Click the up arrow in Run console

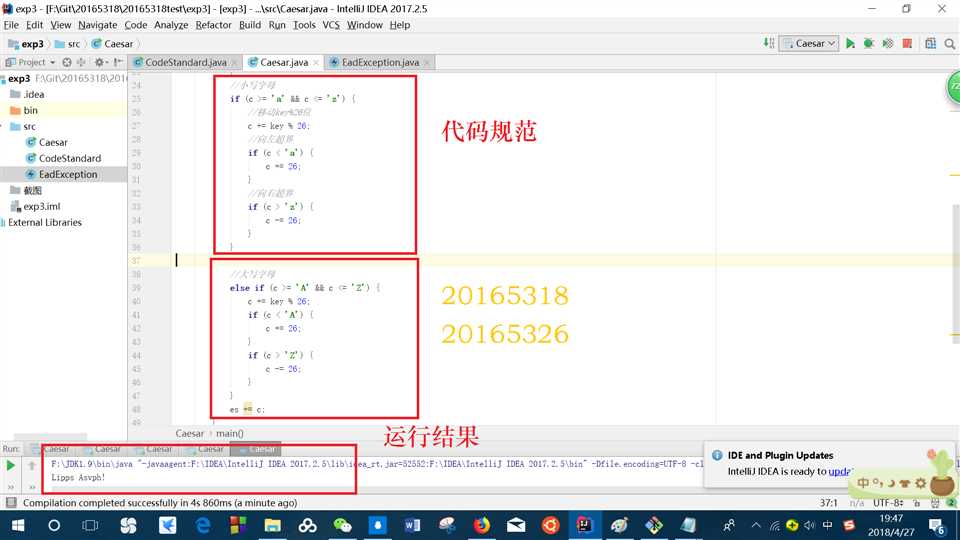coord(32,466)
